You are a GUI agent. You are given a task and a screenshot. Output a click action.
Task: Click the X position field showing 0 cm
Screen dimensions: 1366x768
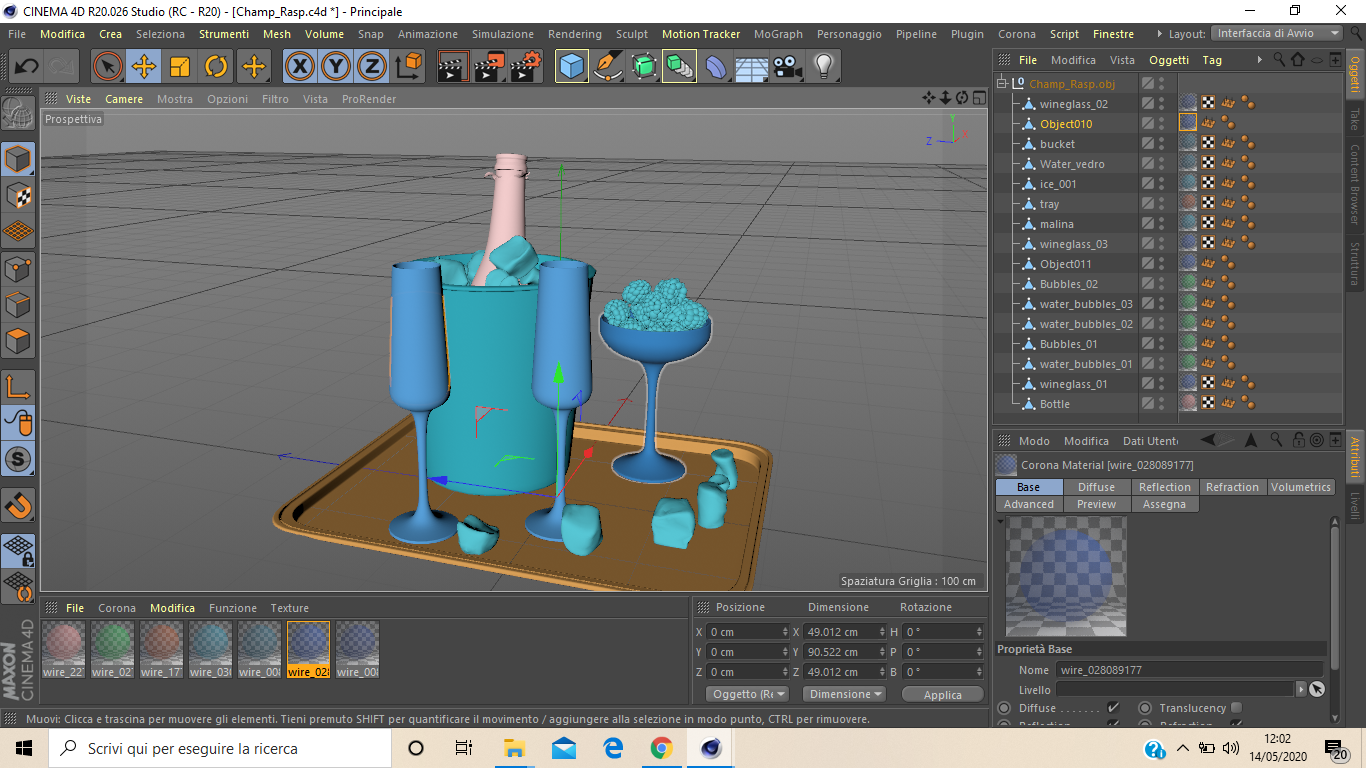coord(748,632)
